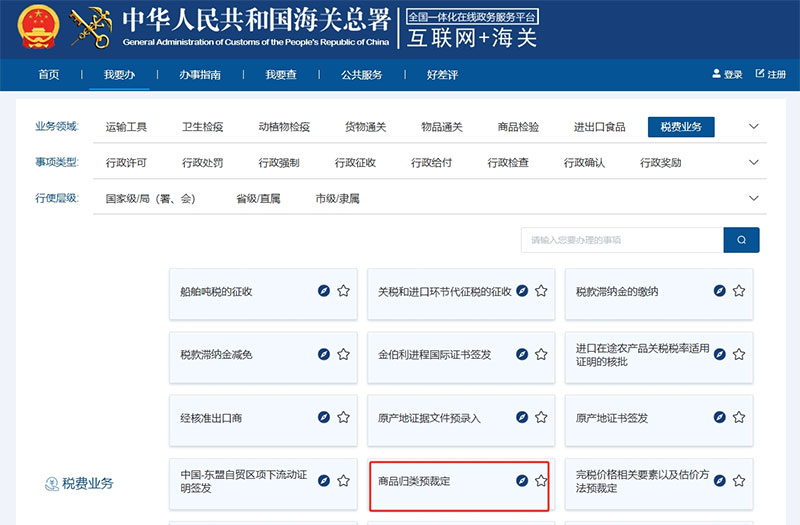Viewport: 800px width, 525px height.
Task: Open the 办事指南 navigation tab
Action: [x=200, y=75]
